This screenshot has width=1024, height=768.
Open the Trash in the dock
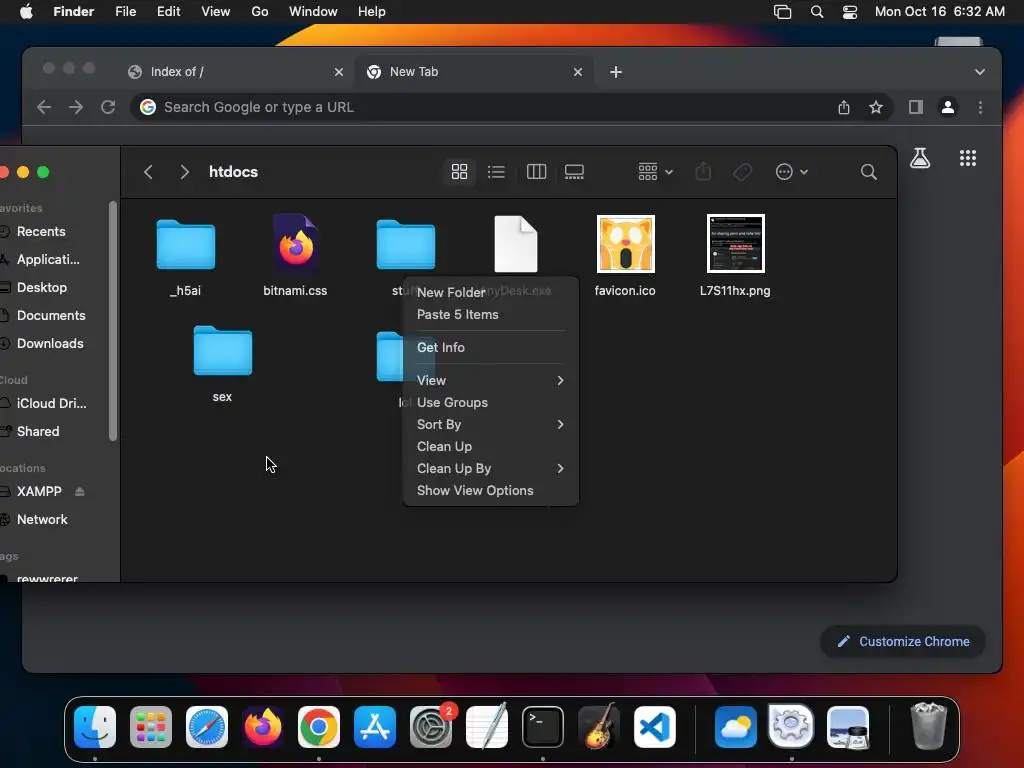[928, 726]
